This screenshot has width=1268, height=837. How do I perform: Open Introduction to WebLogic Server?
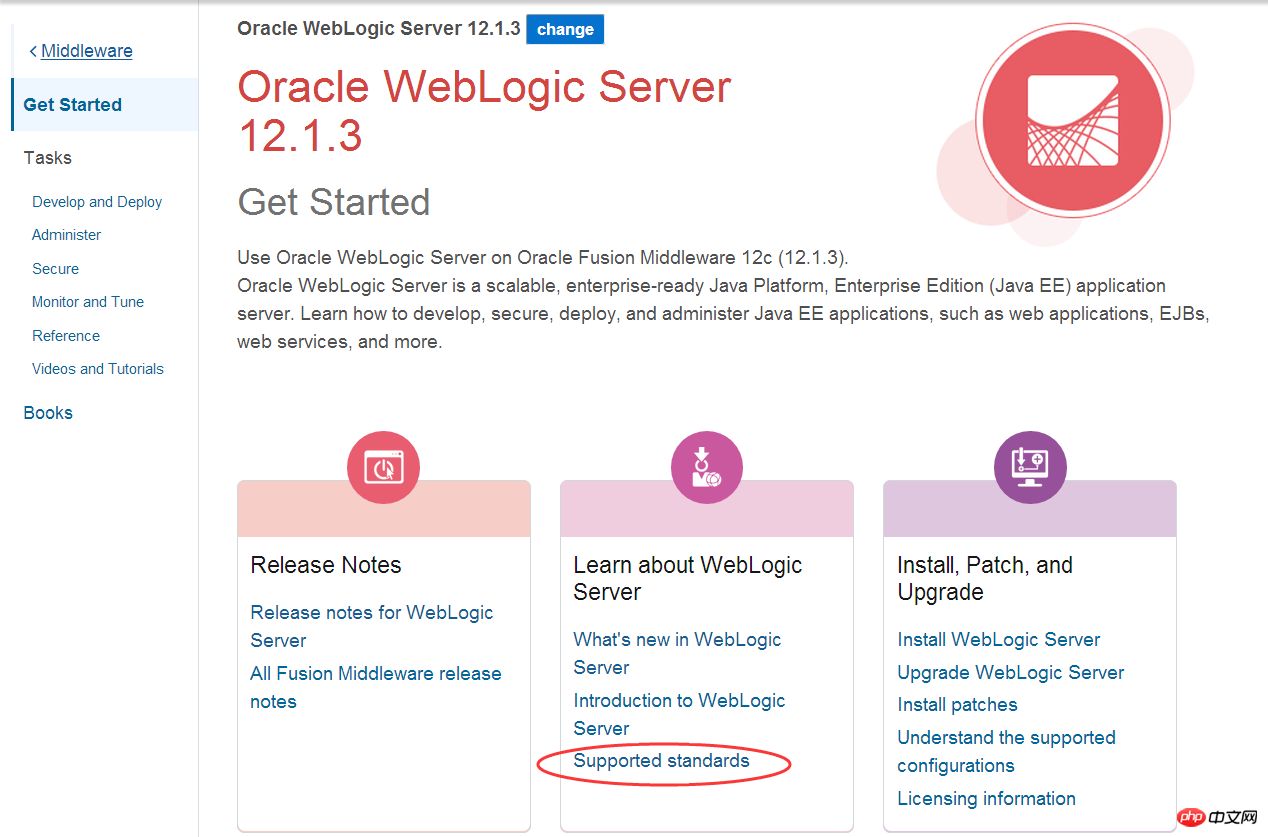[679, 714]
